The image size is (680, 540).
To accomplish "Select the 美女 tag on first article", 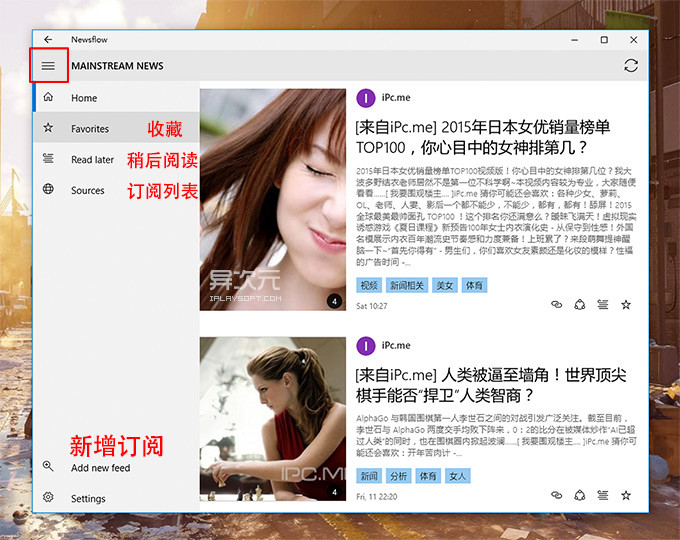I will coord(444,285).
